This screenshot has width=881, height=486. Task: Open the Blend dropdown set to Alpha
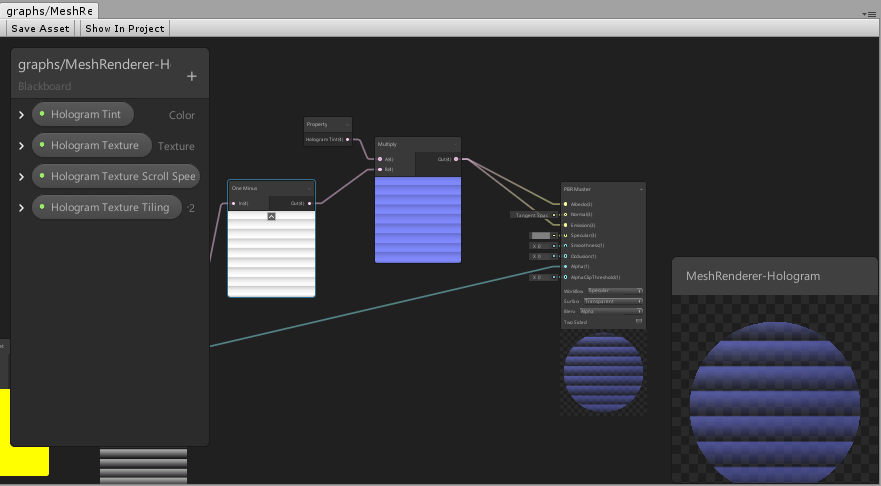[611, 311]
